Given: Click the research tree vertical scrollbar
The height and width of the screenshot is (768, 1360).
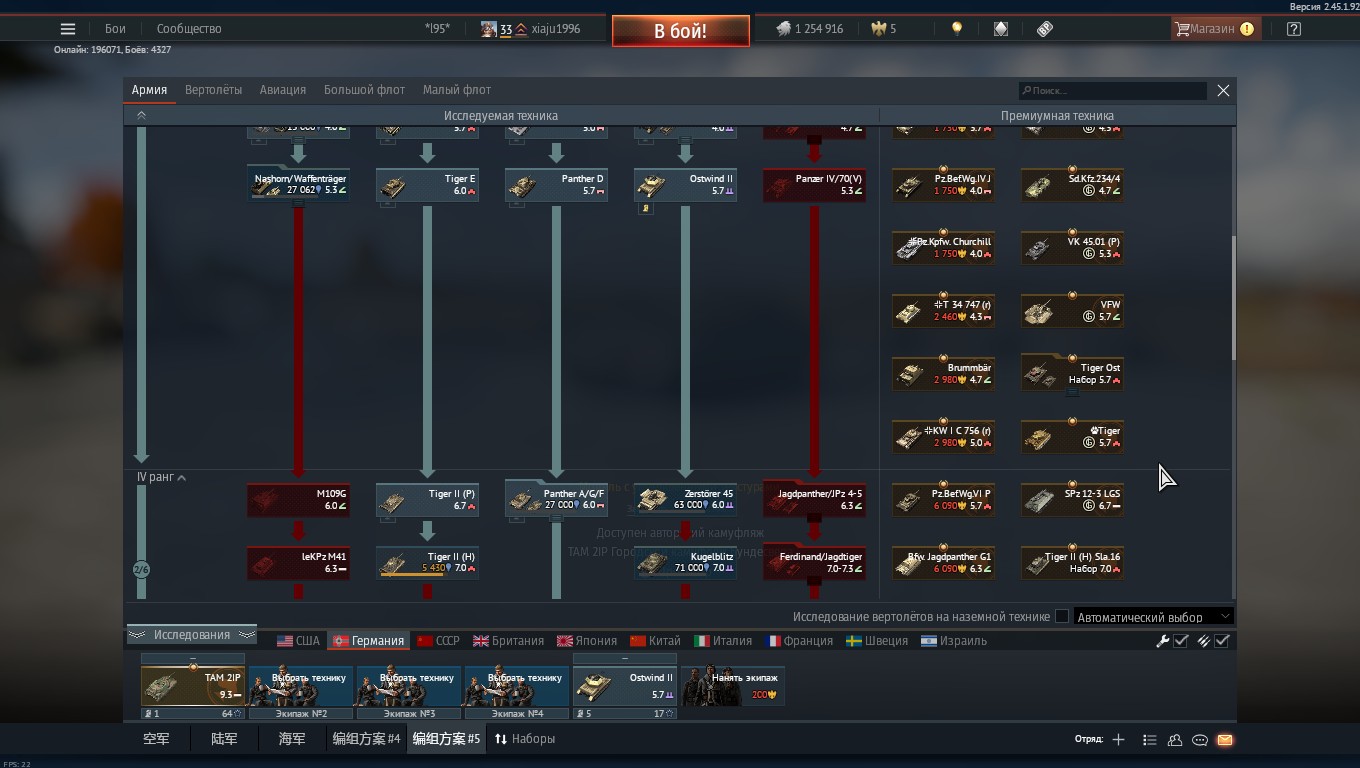Looking at the screenshot, I should tap(1233, 298).
